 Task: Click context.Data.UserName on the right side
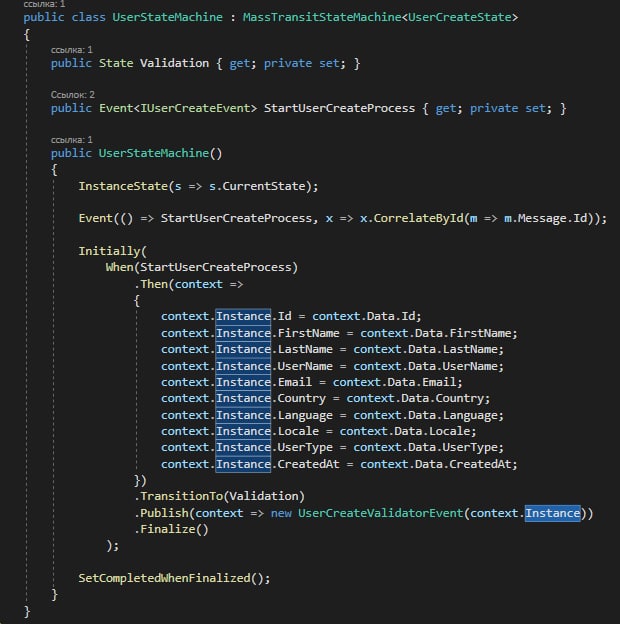click(425, 367)
